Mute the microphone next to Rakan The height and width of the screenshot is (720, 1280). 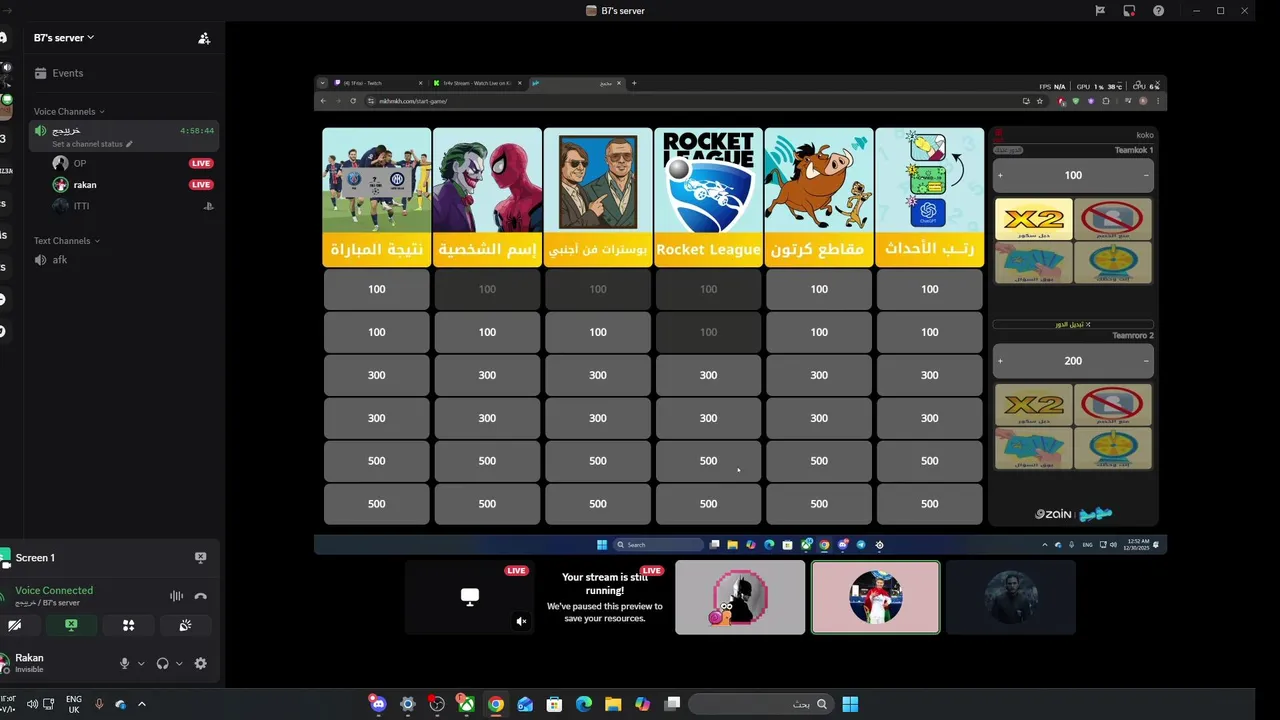tap(125, 663)
